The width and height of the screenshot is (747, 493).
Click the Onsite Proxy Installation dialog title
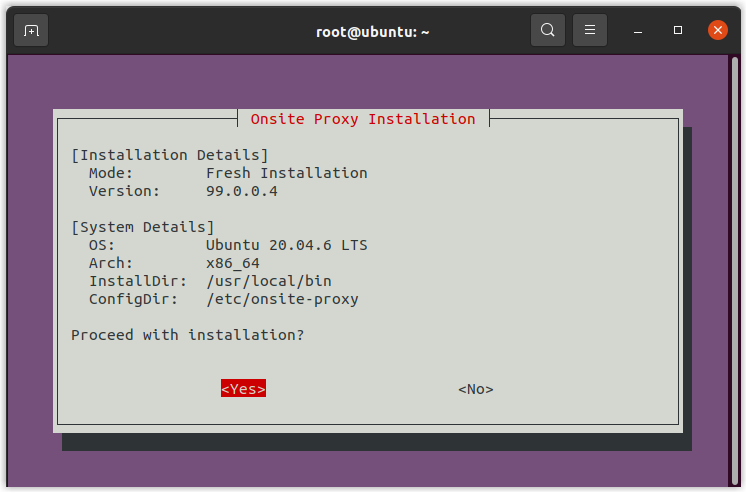point(363,119)
